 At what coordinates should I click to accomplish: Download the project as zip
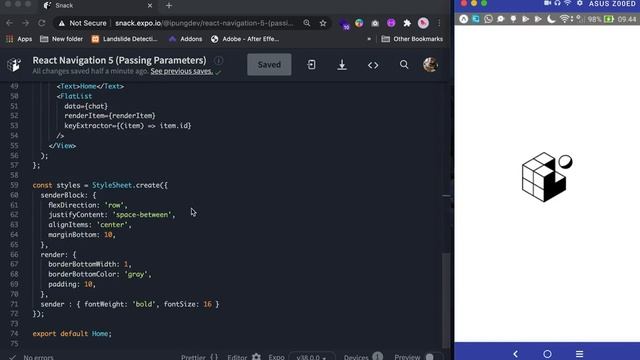point(342,64)
